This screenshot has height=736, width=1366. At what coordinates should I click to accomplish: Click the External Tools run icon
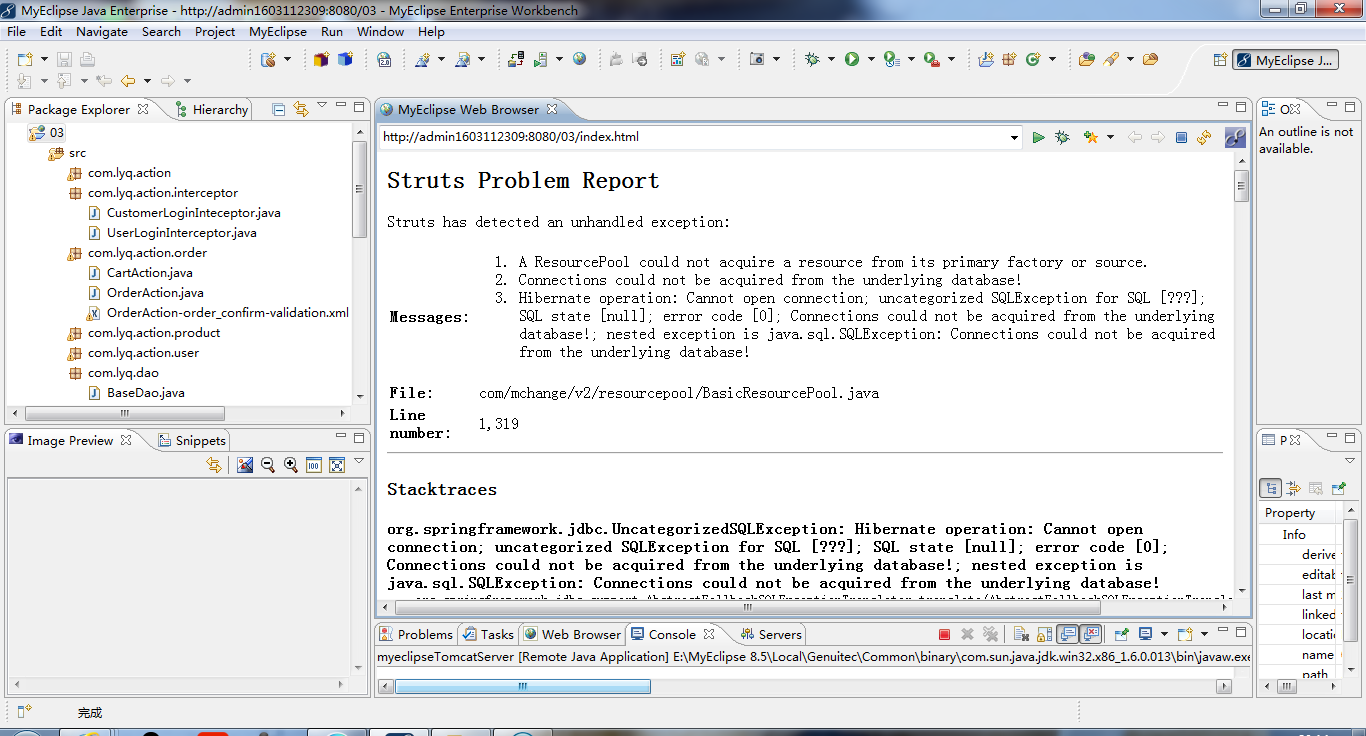[x=931, y=60]
